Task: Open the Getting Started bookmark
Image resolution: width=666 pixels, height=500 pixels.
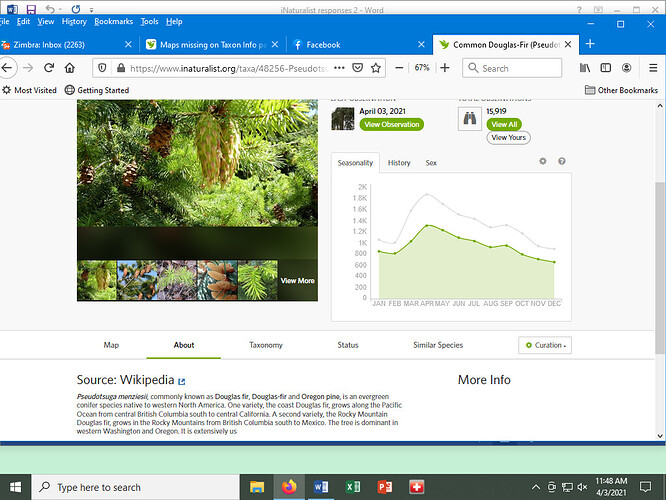Action: click(97, 90)
